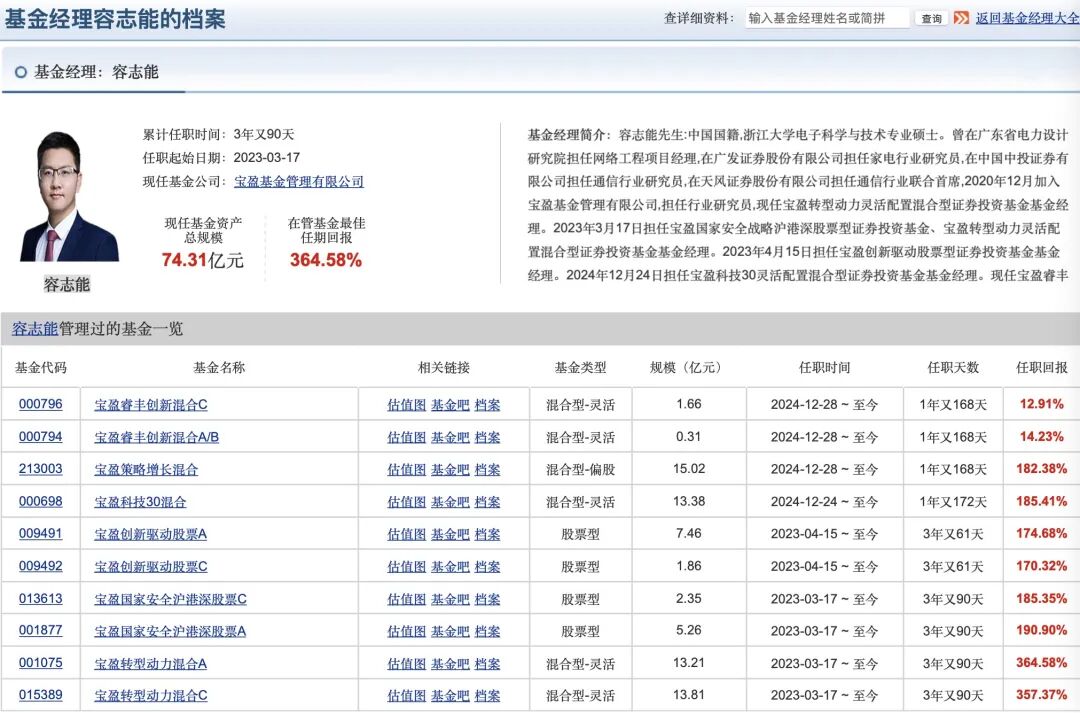The image size is (1080, 713).
Task: Open 档案 for 宝盈策略增长混合
Action: coord(488,470)
